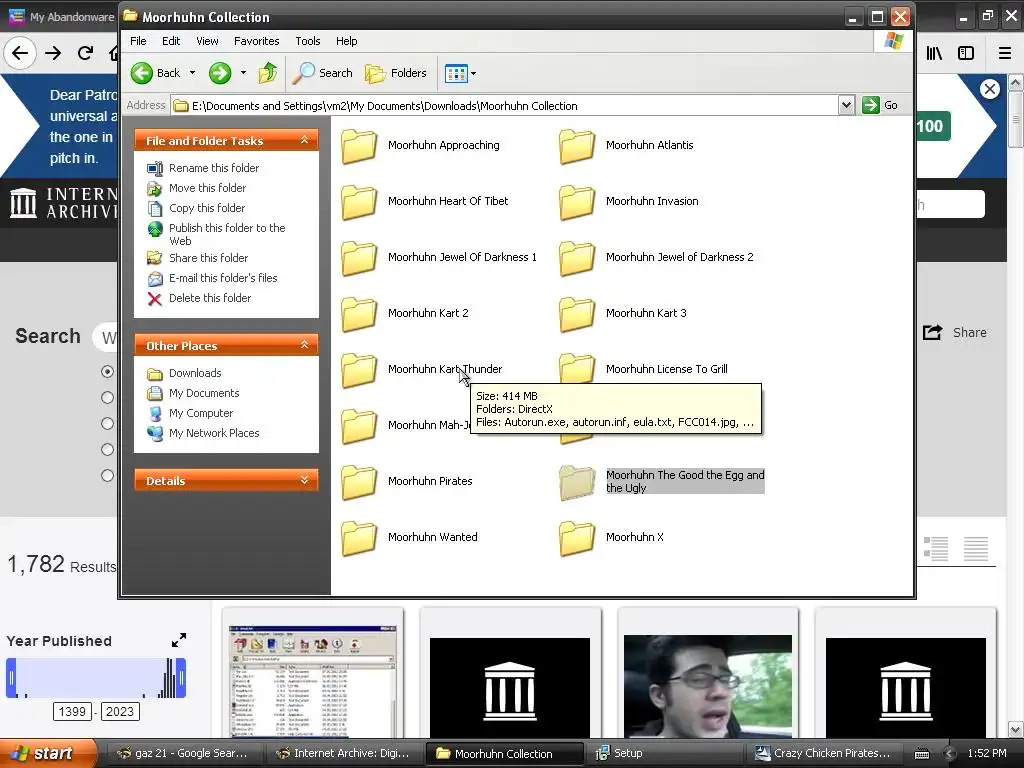Toggle the Folders pane
Viewport: 1024px width, 768px height.
(x=396, y=73)
